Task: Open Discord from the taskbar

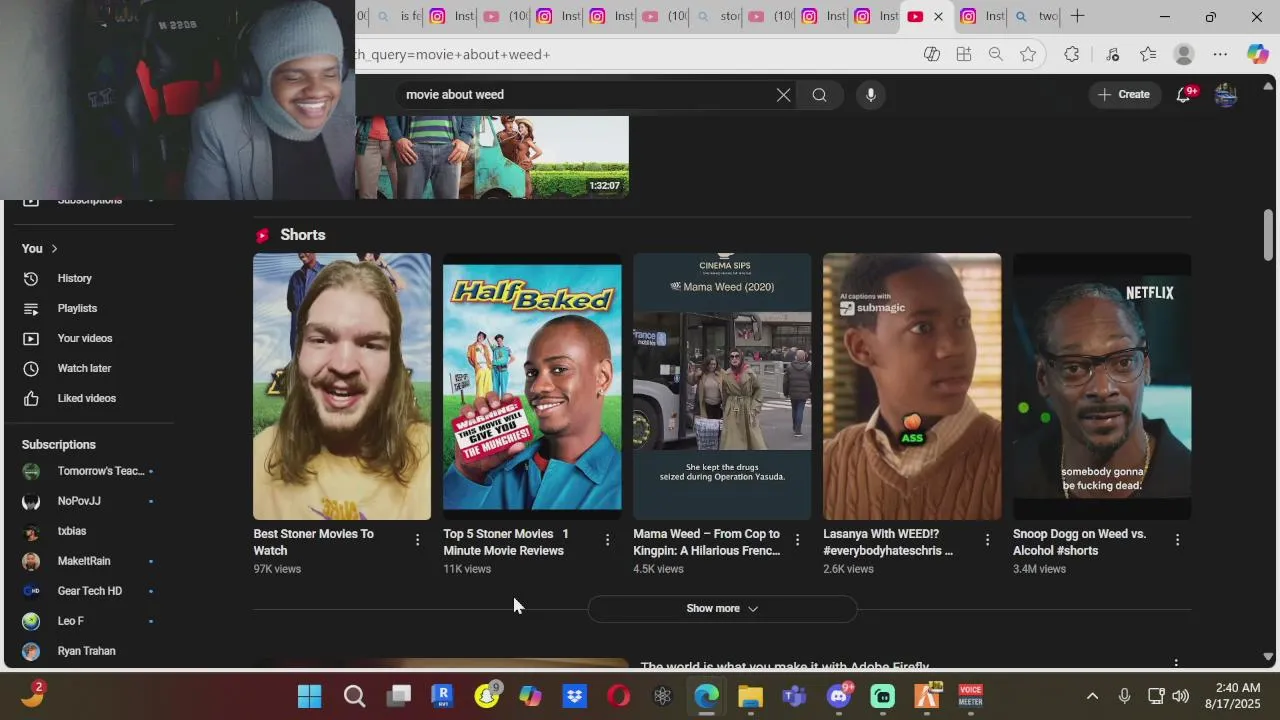Action: point(839,696)
